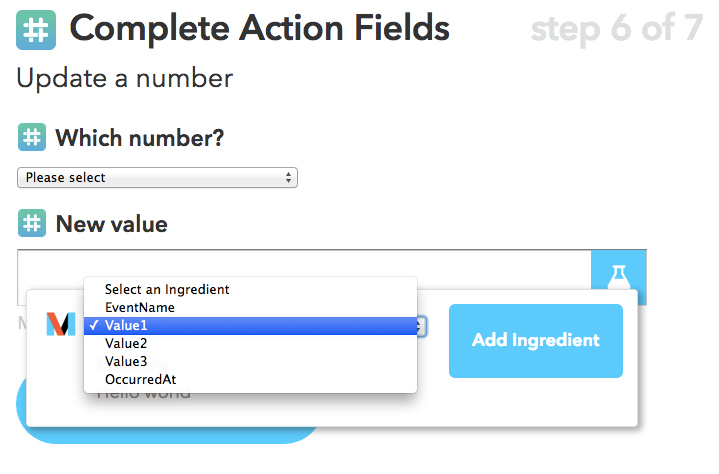Click the large hash icon beside the page title

pos(36,31)
